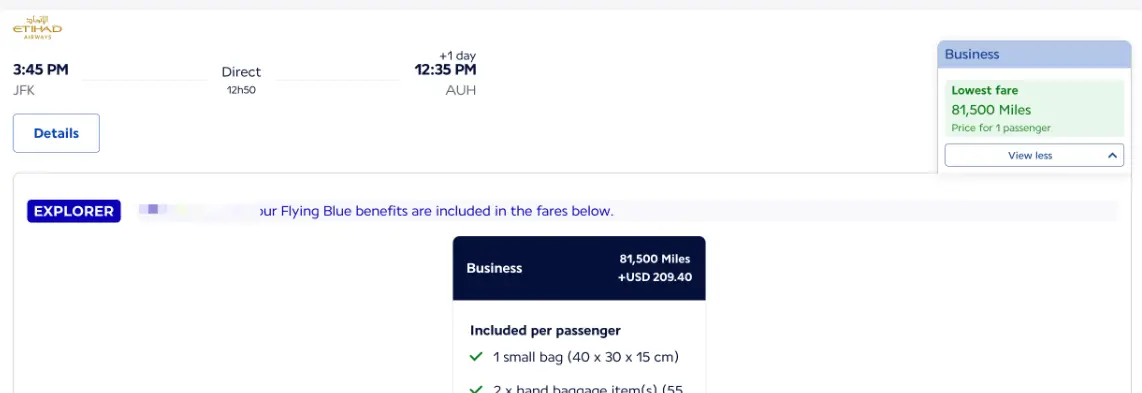Click the 12:35 PM arrival time
The width and height of the screenshot is (1142, 393).
[445, 70]
